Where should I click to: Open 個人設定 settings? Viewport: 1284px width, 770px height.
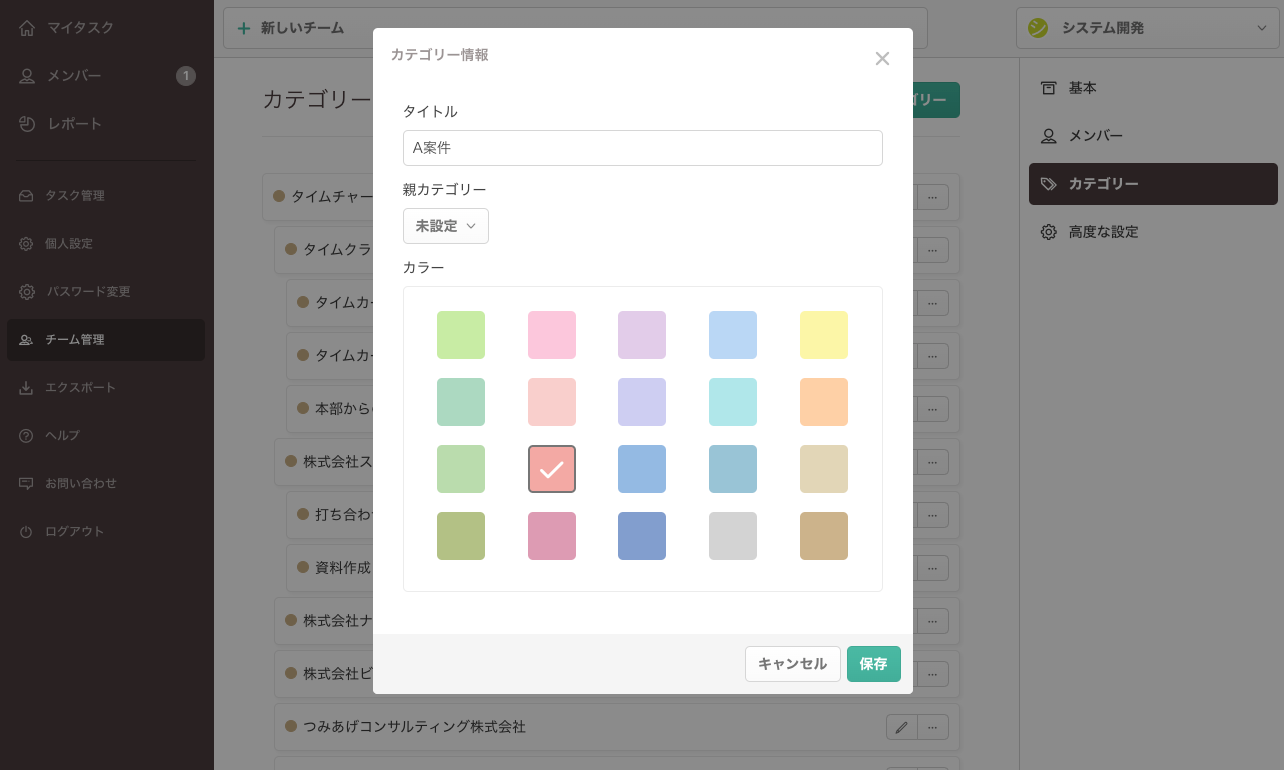pos(70,243)
